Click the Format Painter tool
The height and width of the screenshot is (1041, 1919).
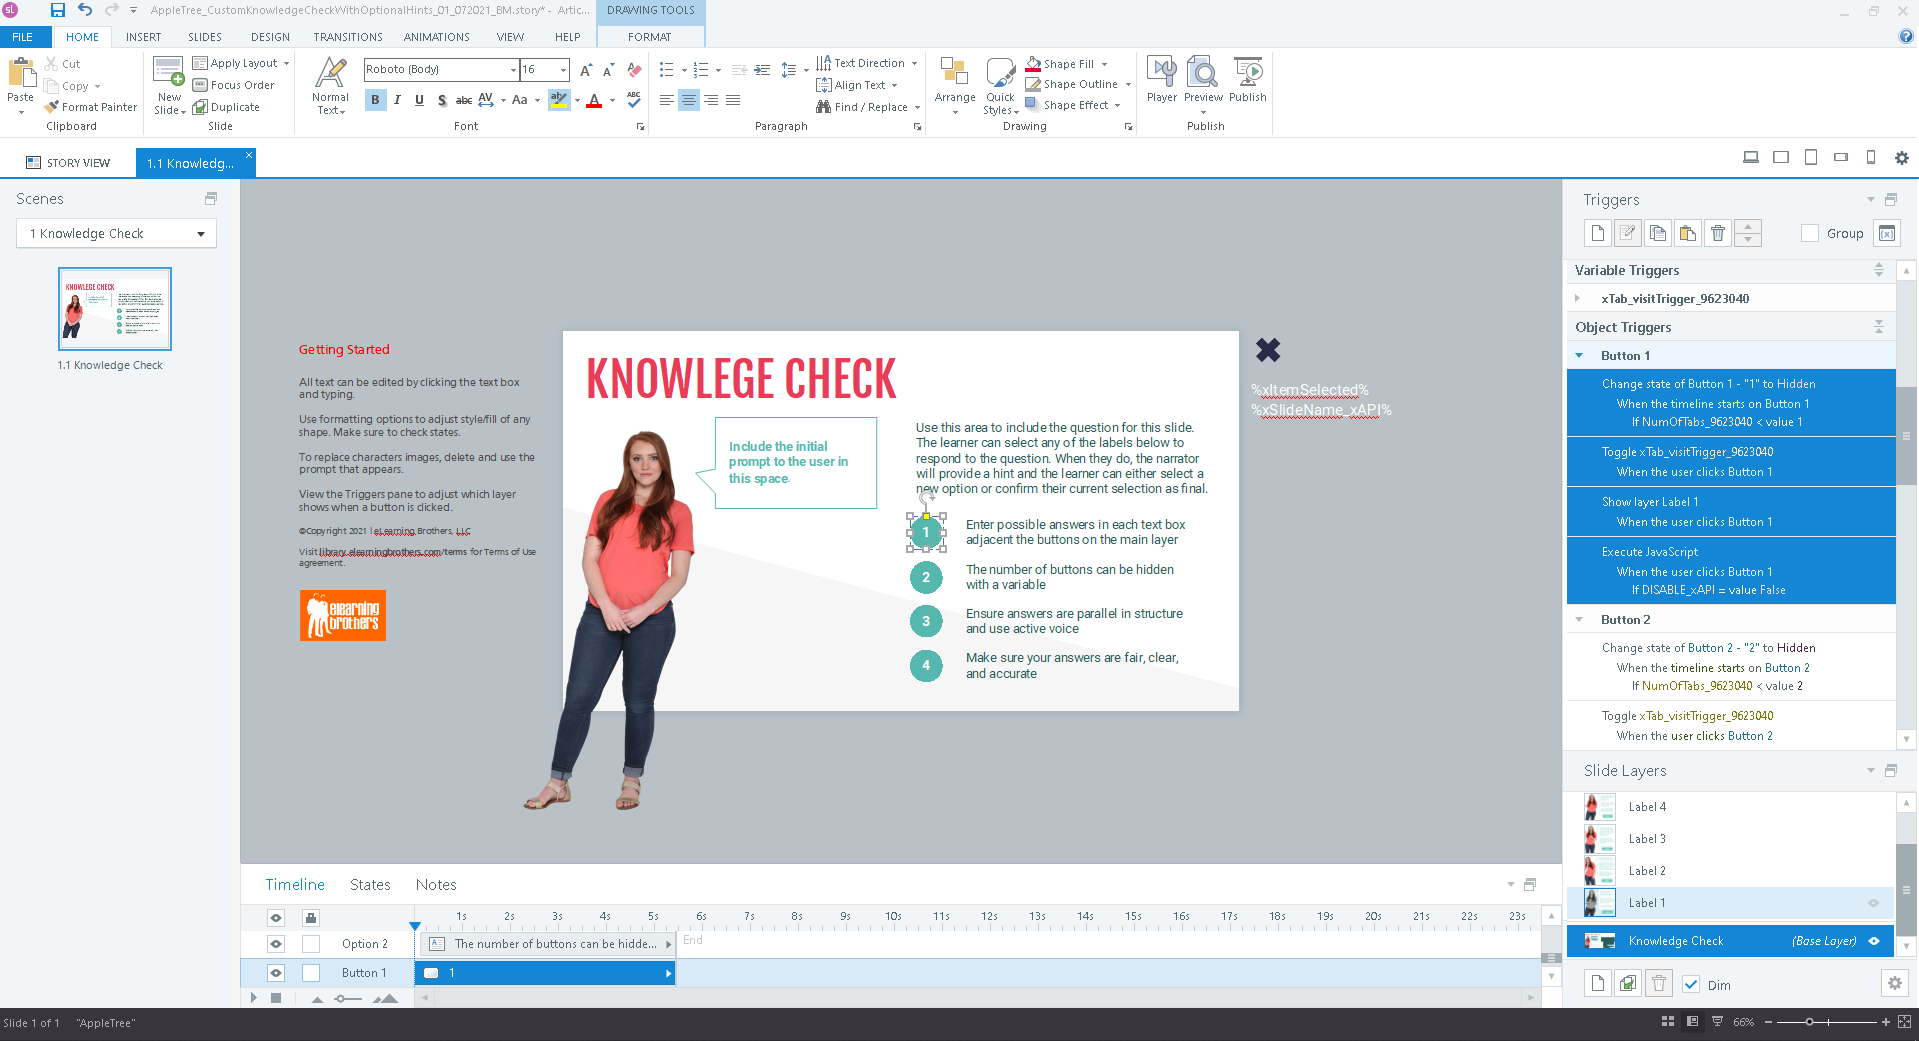click(x=91, y=107)
